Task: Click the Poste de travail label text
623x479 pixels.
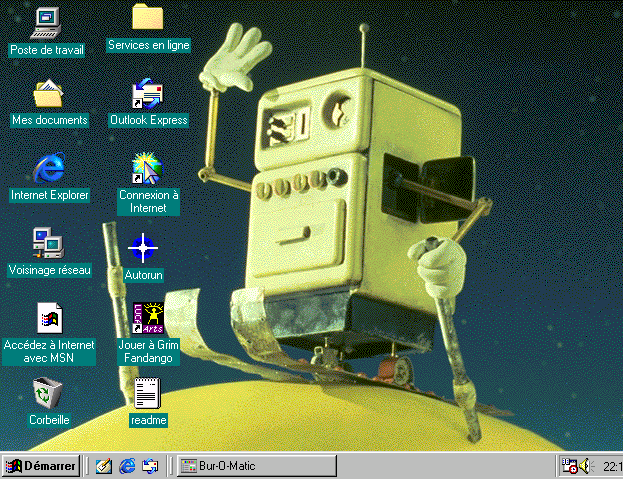Action: pyautogui.click(x=46, y=50)
